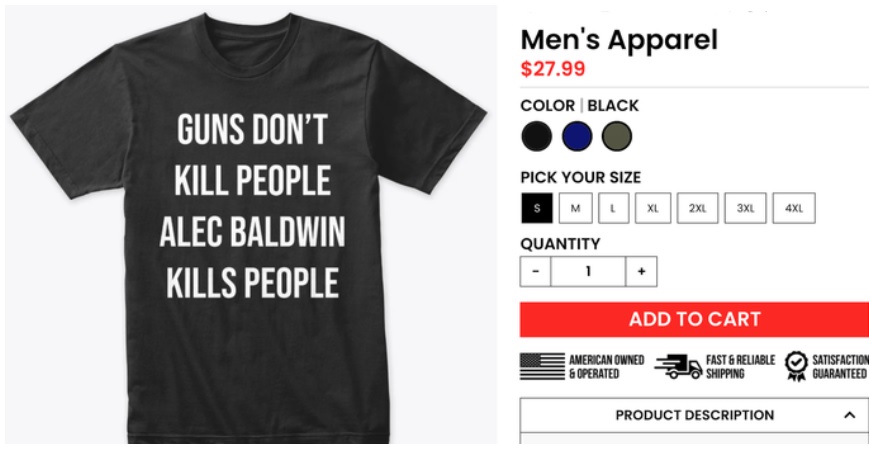Click the quantity number field
The width and height of the screenshot is (869, 453).
coord(588,272)
